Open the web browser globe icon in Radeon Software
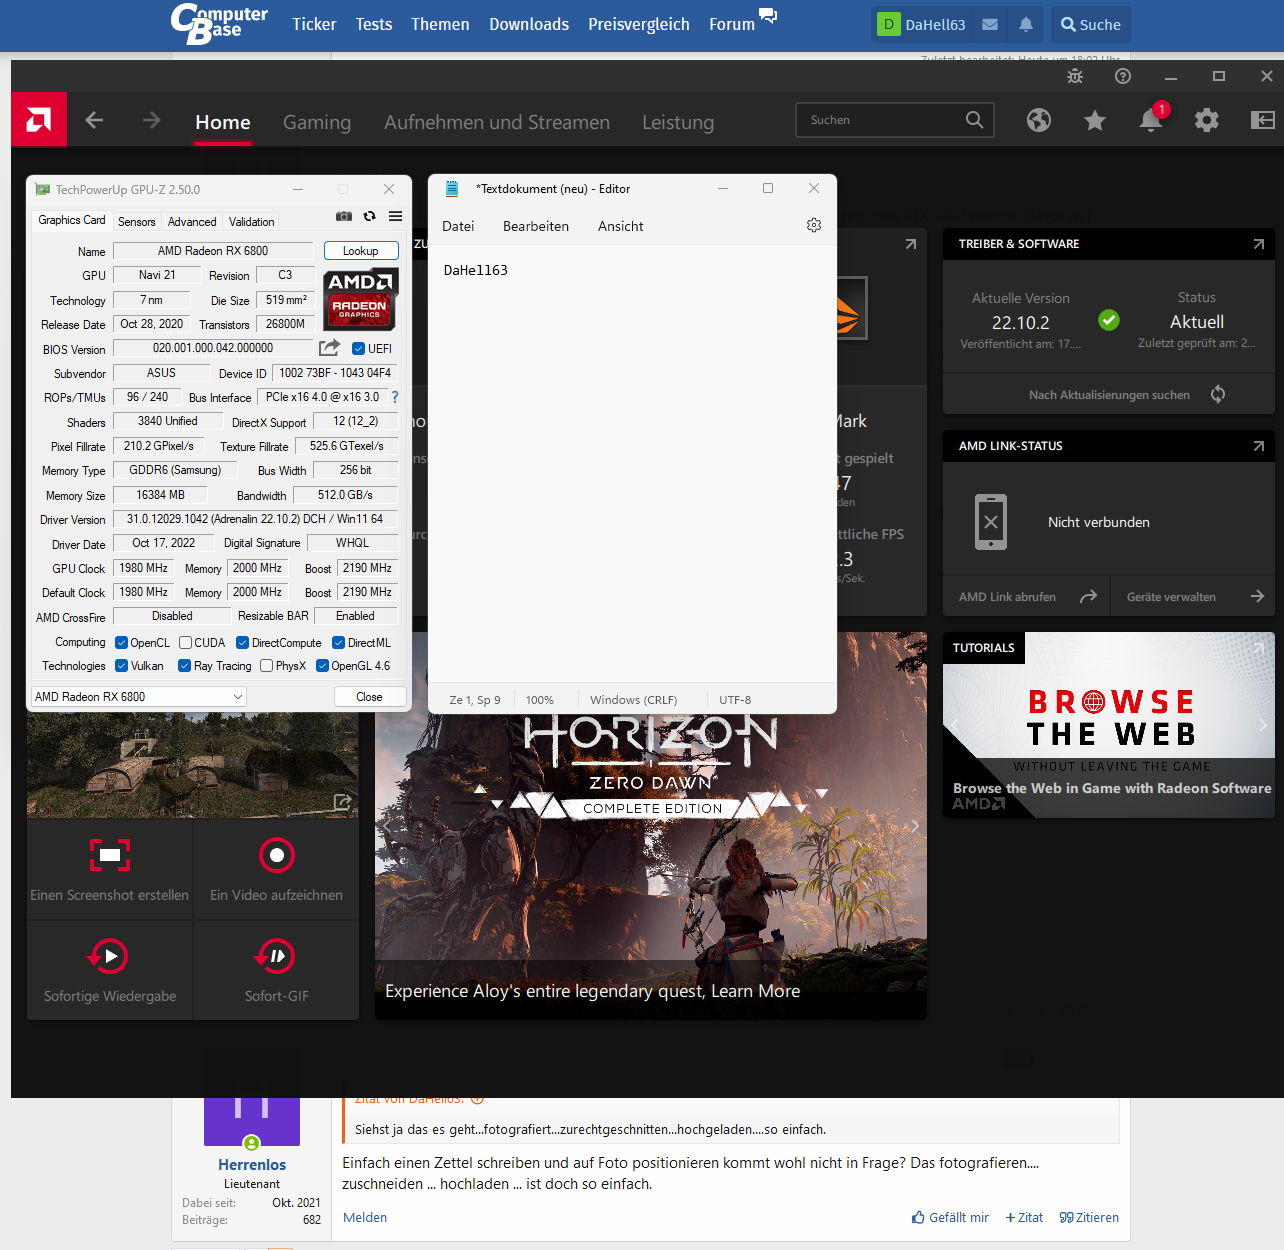The image size is (1284, 1250). (1039, 121)
